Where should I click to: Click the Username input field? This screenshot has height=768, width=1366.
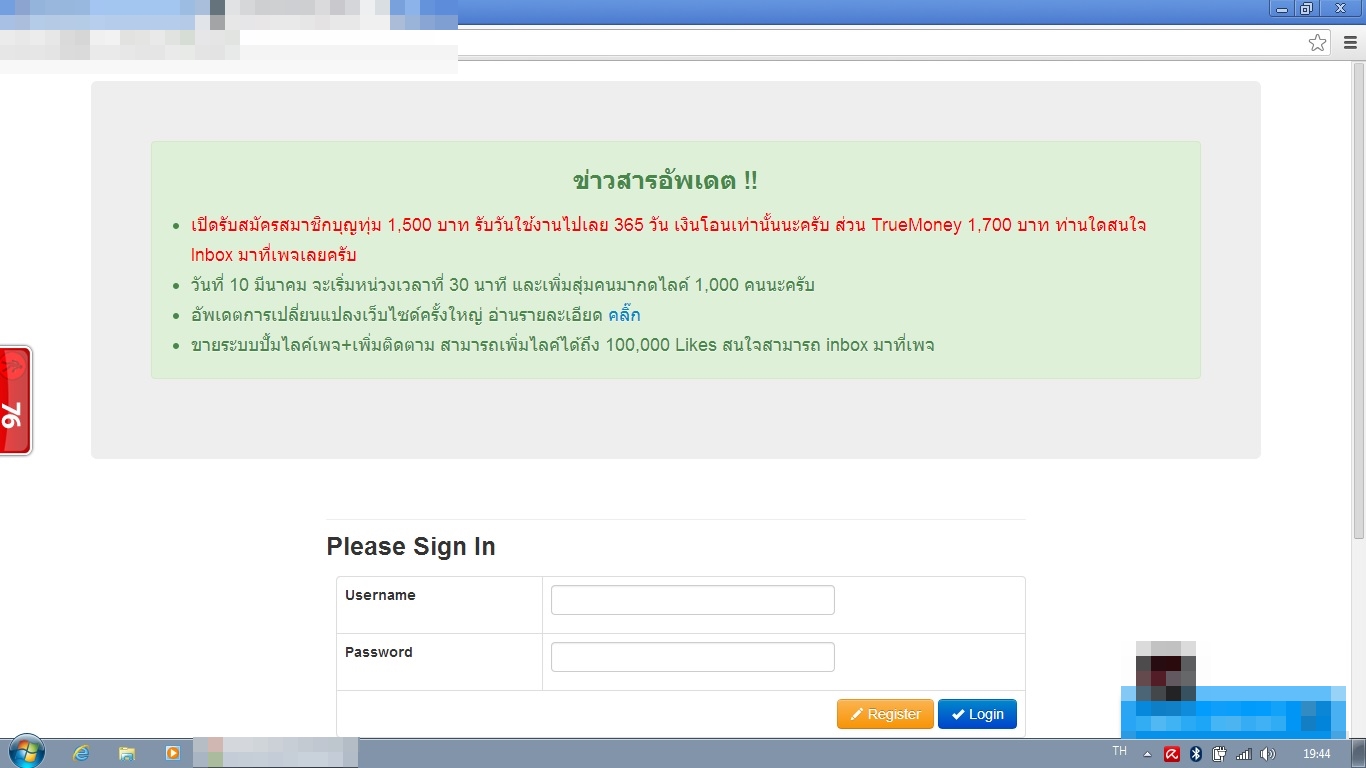pos(692,600)
